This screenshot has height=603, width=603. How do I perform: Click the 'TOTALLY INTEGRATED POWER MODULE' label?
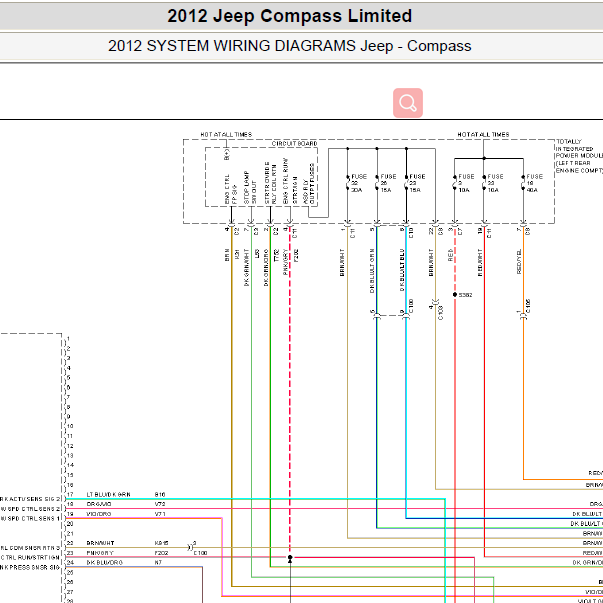coord(579,156)
